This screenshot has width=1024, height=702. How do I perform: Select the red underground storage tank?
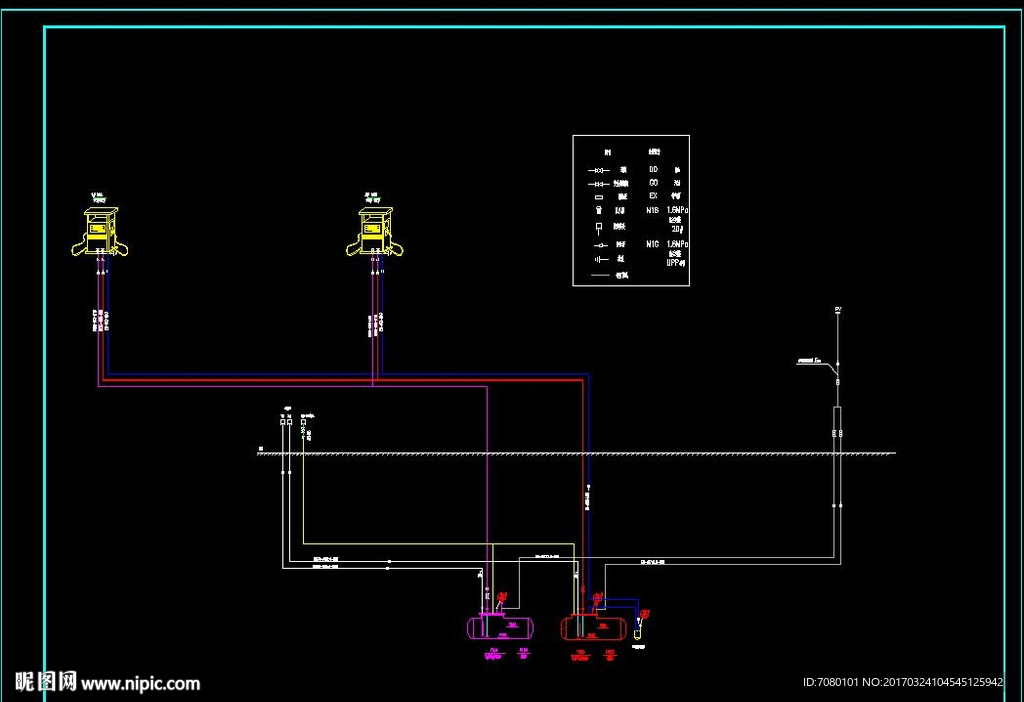(594, 628)
